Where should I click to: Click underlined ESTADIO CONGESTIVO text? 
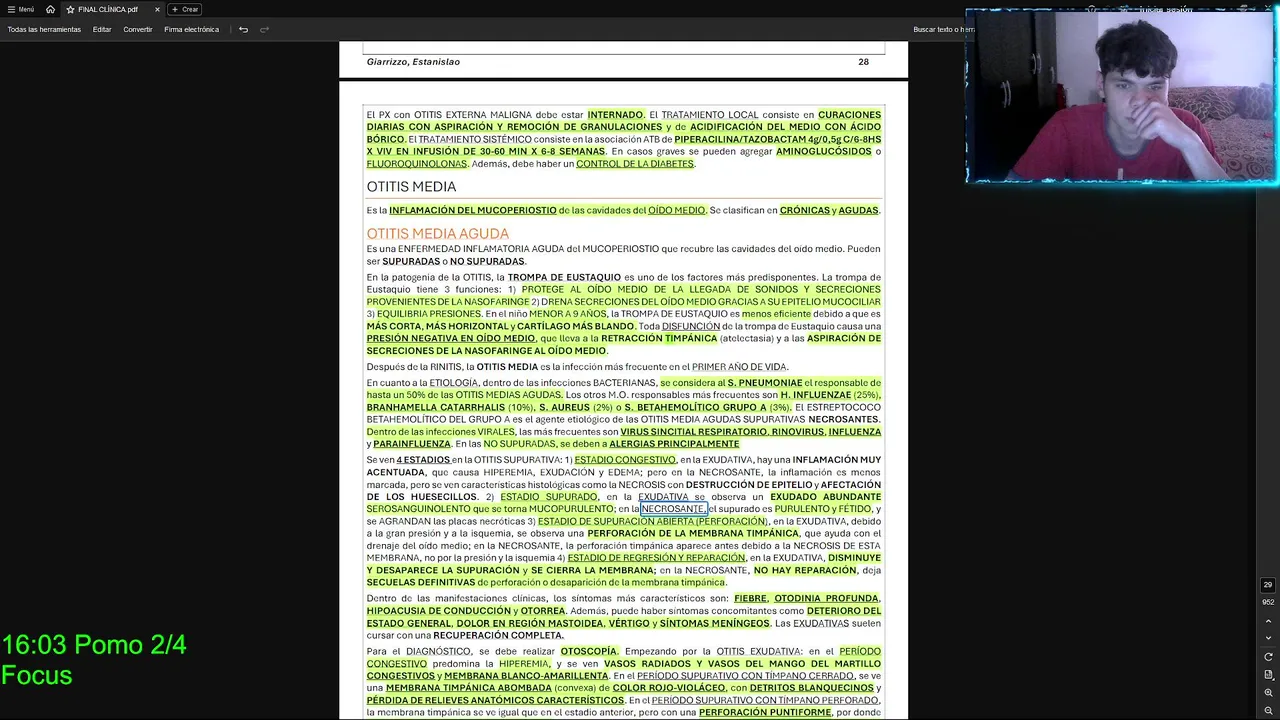tap(625, 460)
